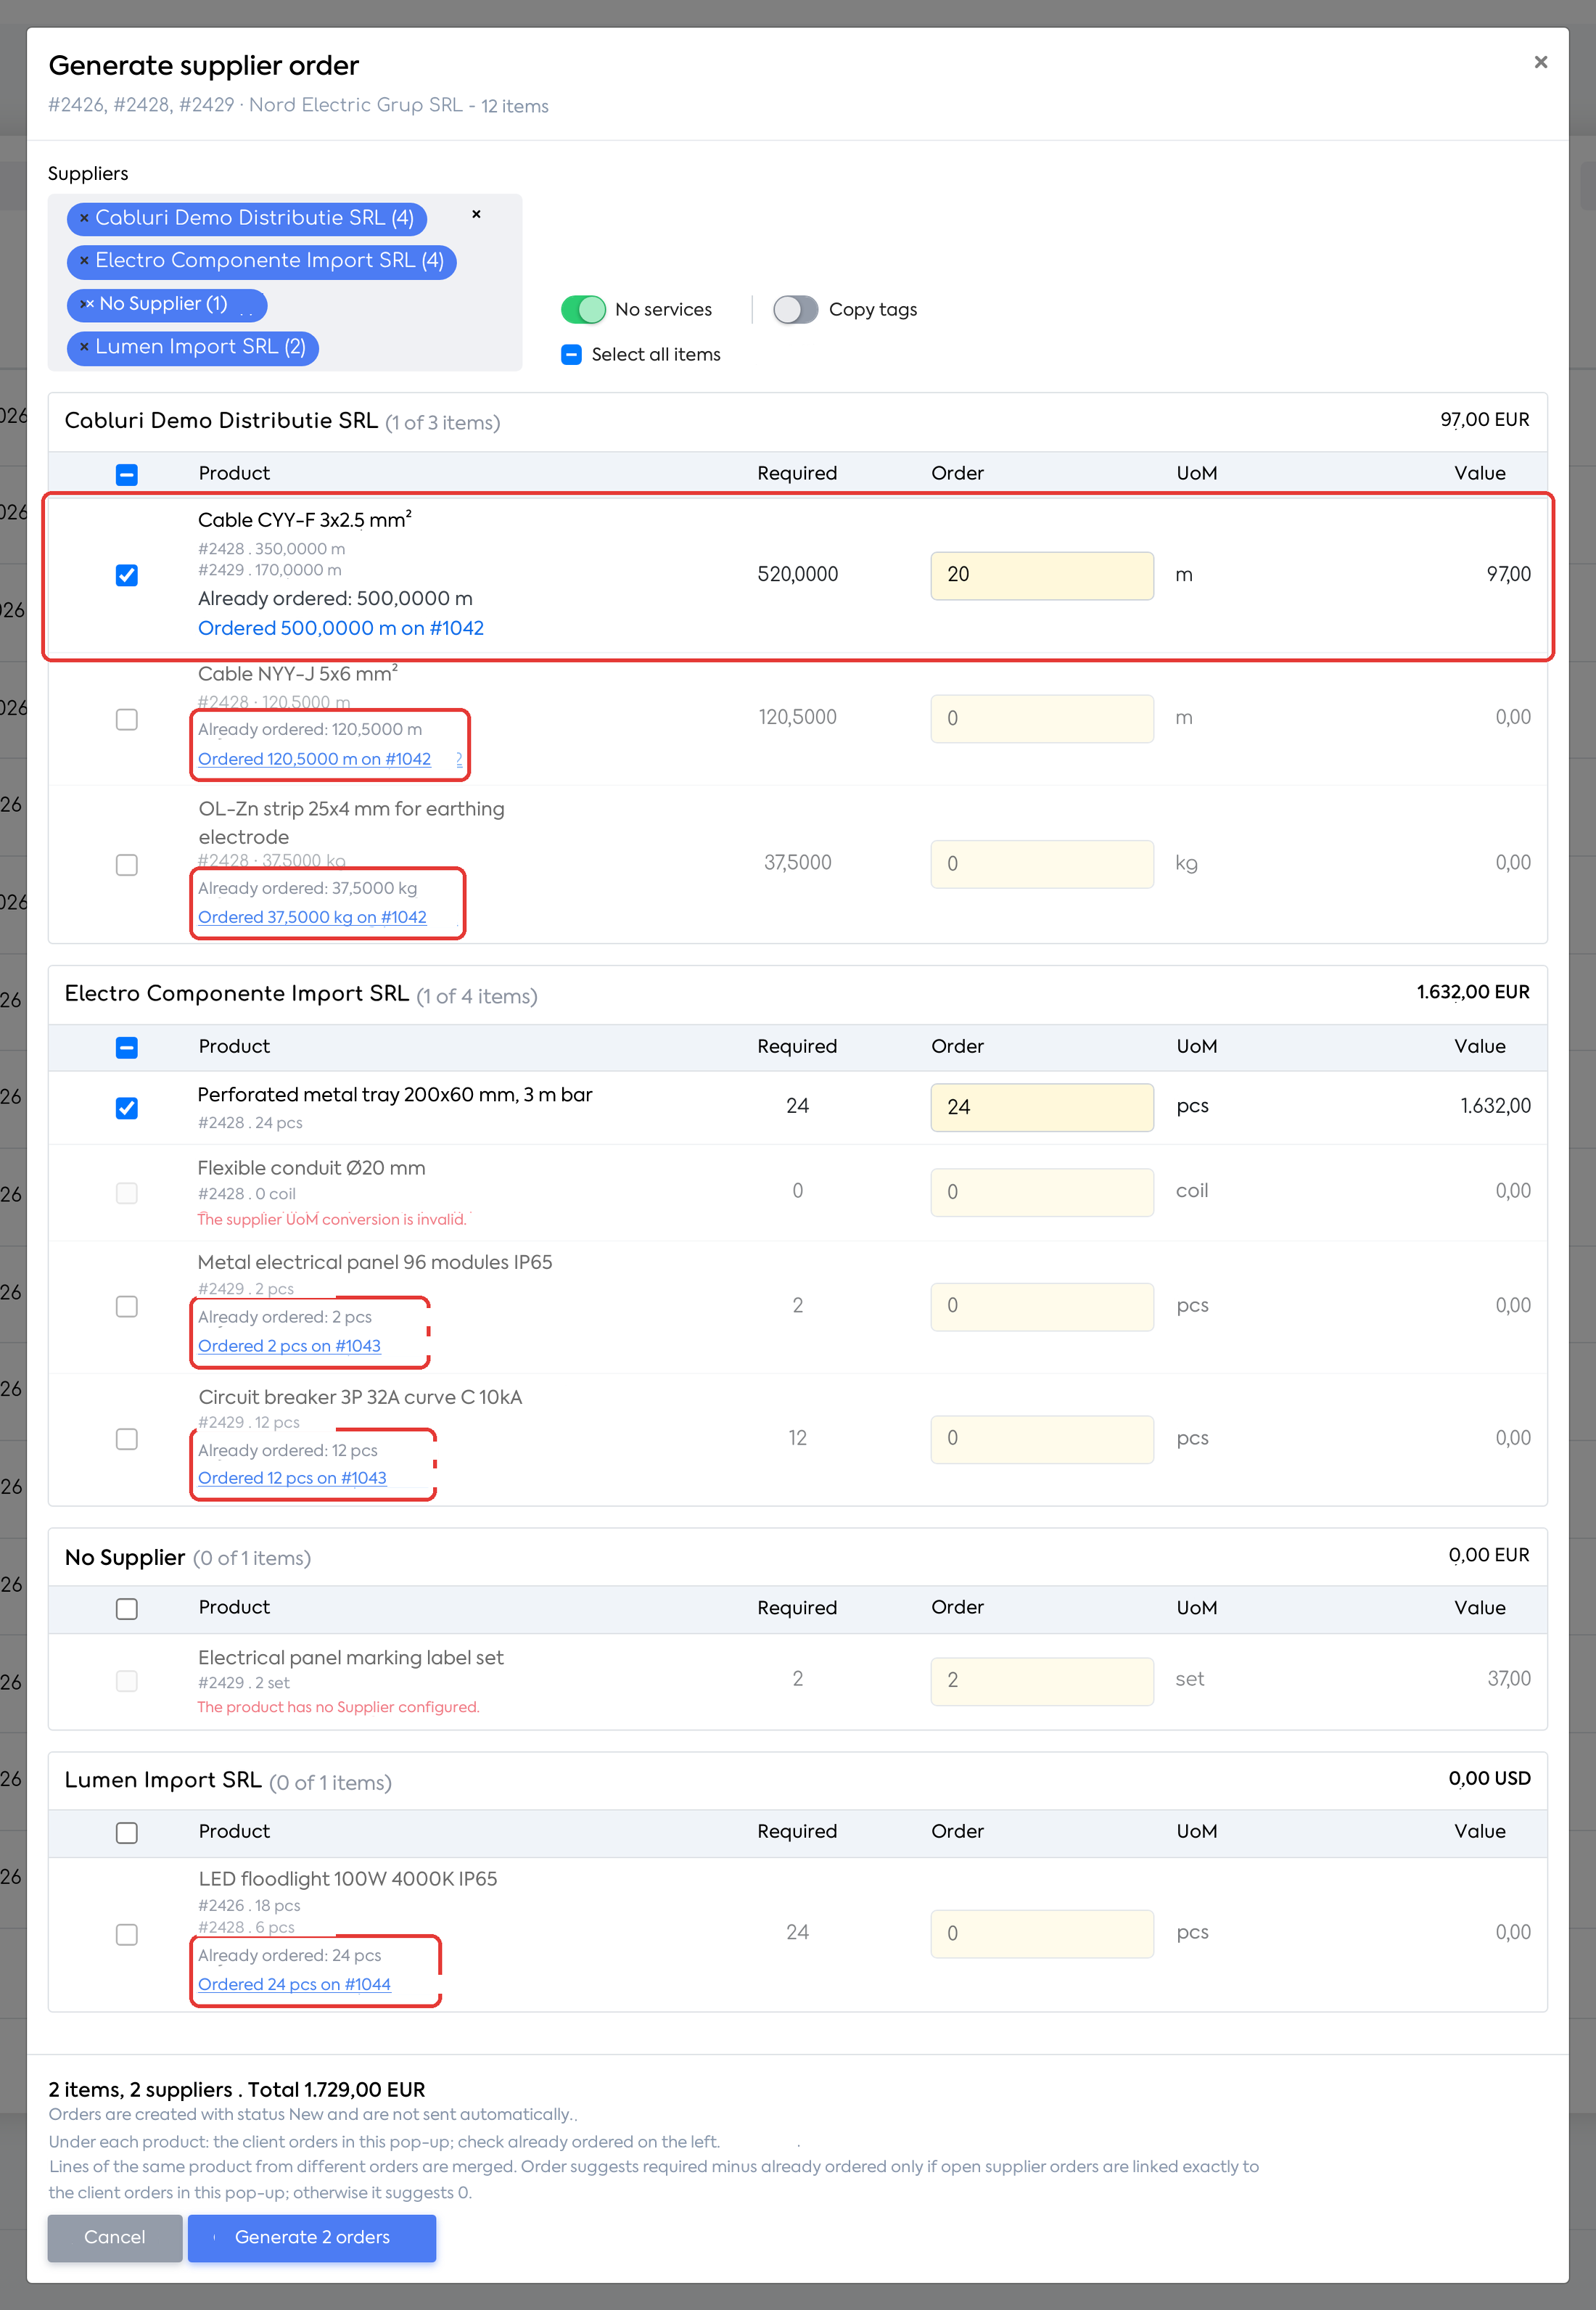Remove Electro Componente Import SRL tag
This screenshot has height=2310, width=1596.
(x=84, y=261)
